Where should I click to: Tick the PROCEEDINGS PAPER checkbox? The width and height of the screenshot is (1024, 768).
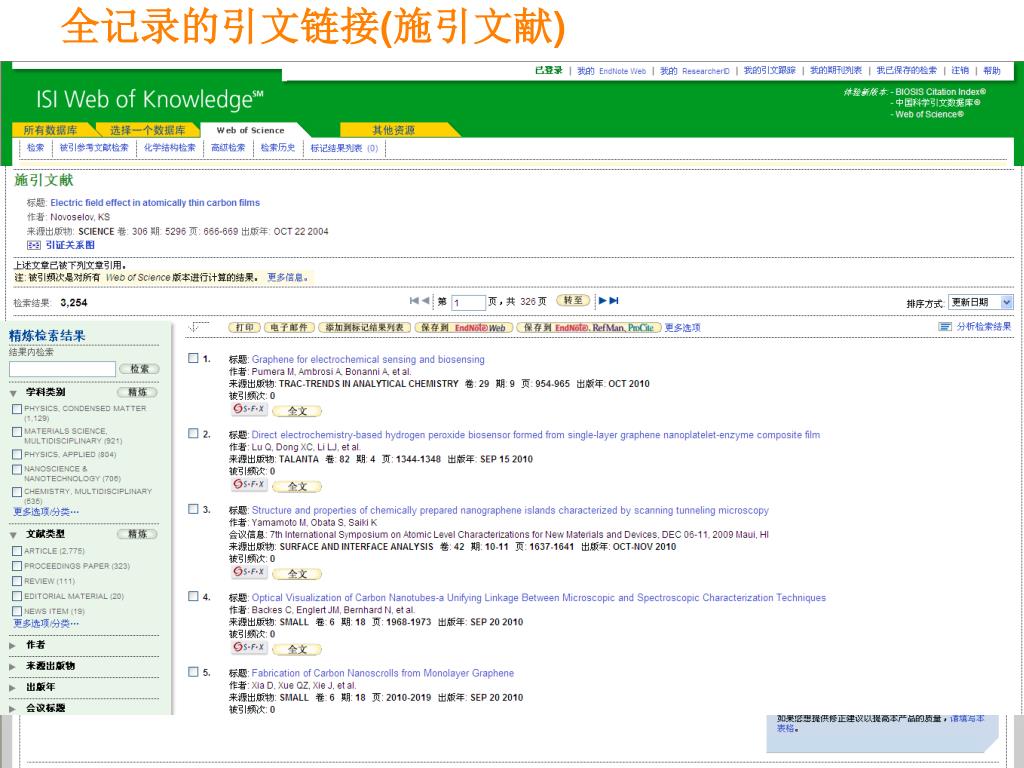pyautogui.click(x=17, y=566)
